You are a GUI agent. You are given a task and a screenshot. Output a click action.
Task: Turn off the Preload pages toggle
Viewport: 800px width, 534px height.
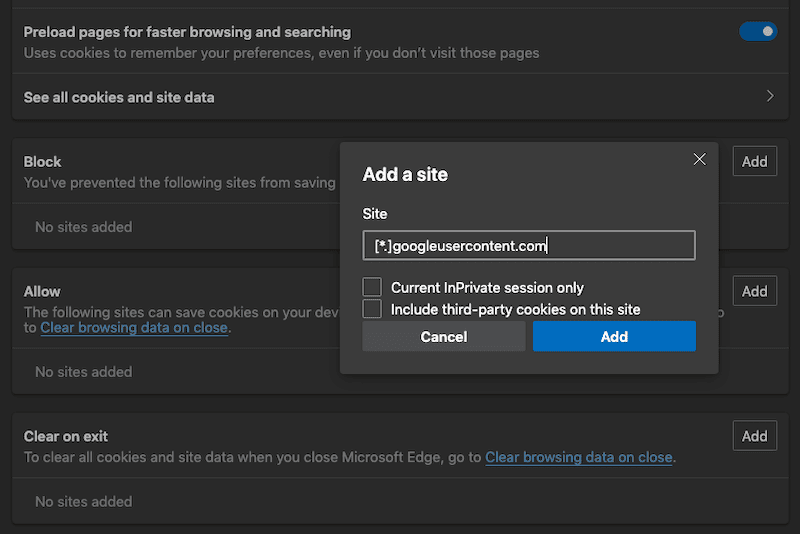(x=757, y=32)
